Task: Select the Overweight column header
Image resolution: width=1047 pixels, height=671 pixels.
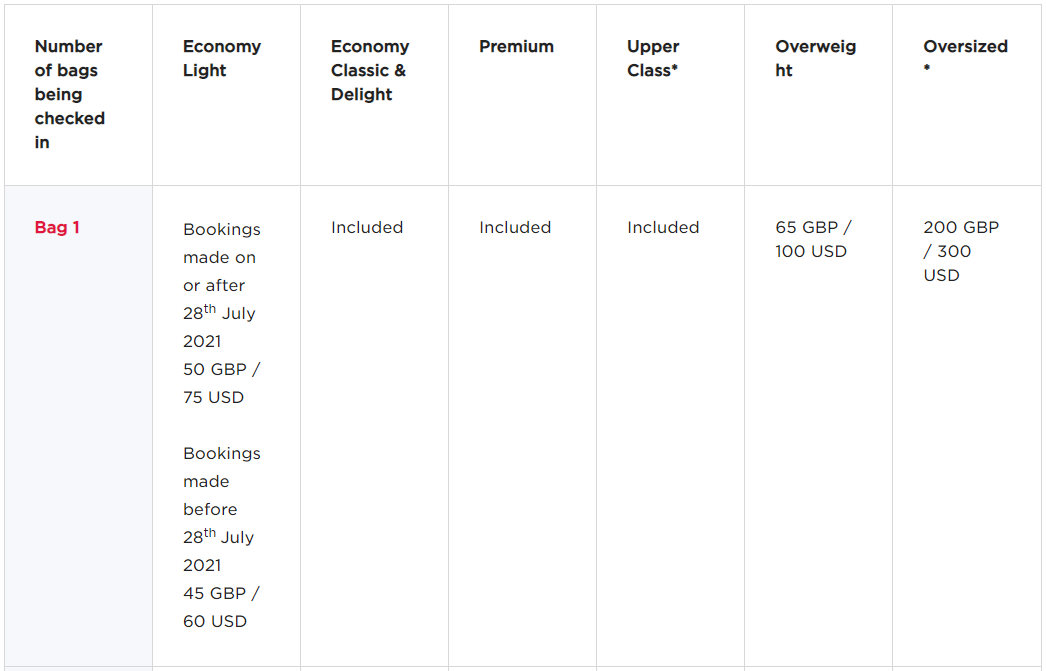Action: point(815,58)
